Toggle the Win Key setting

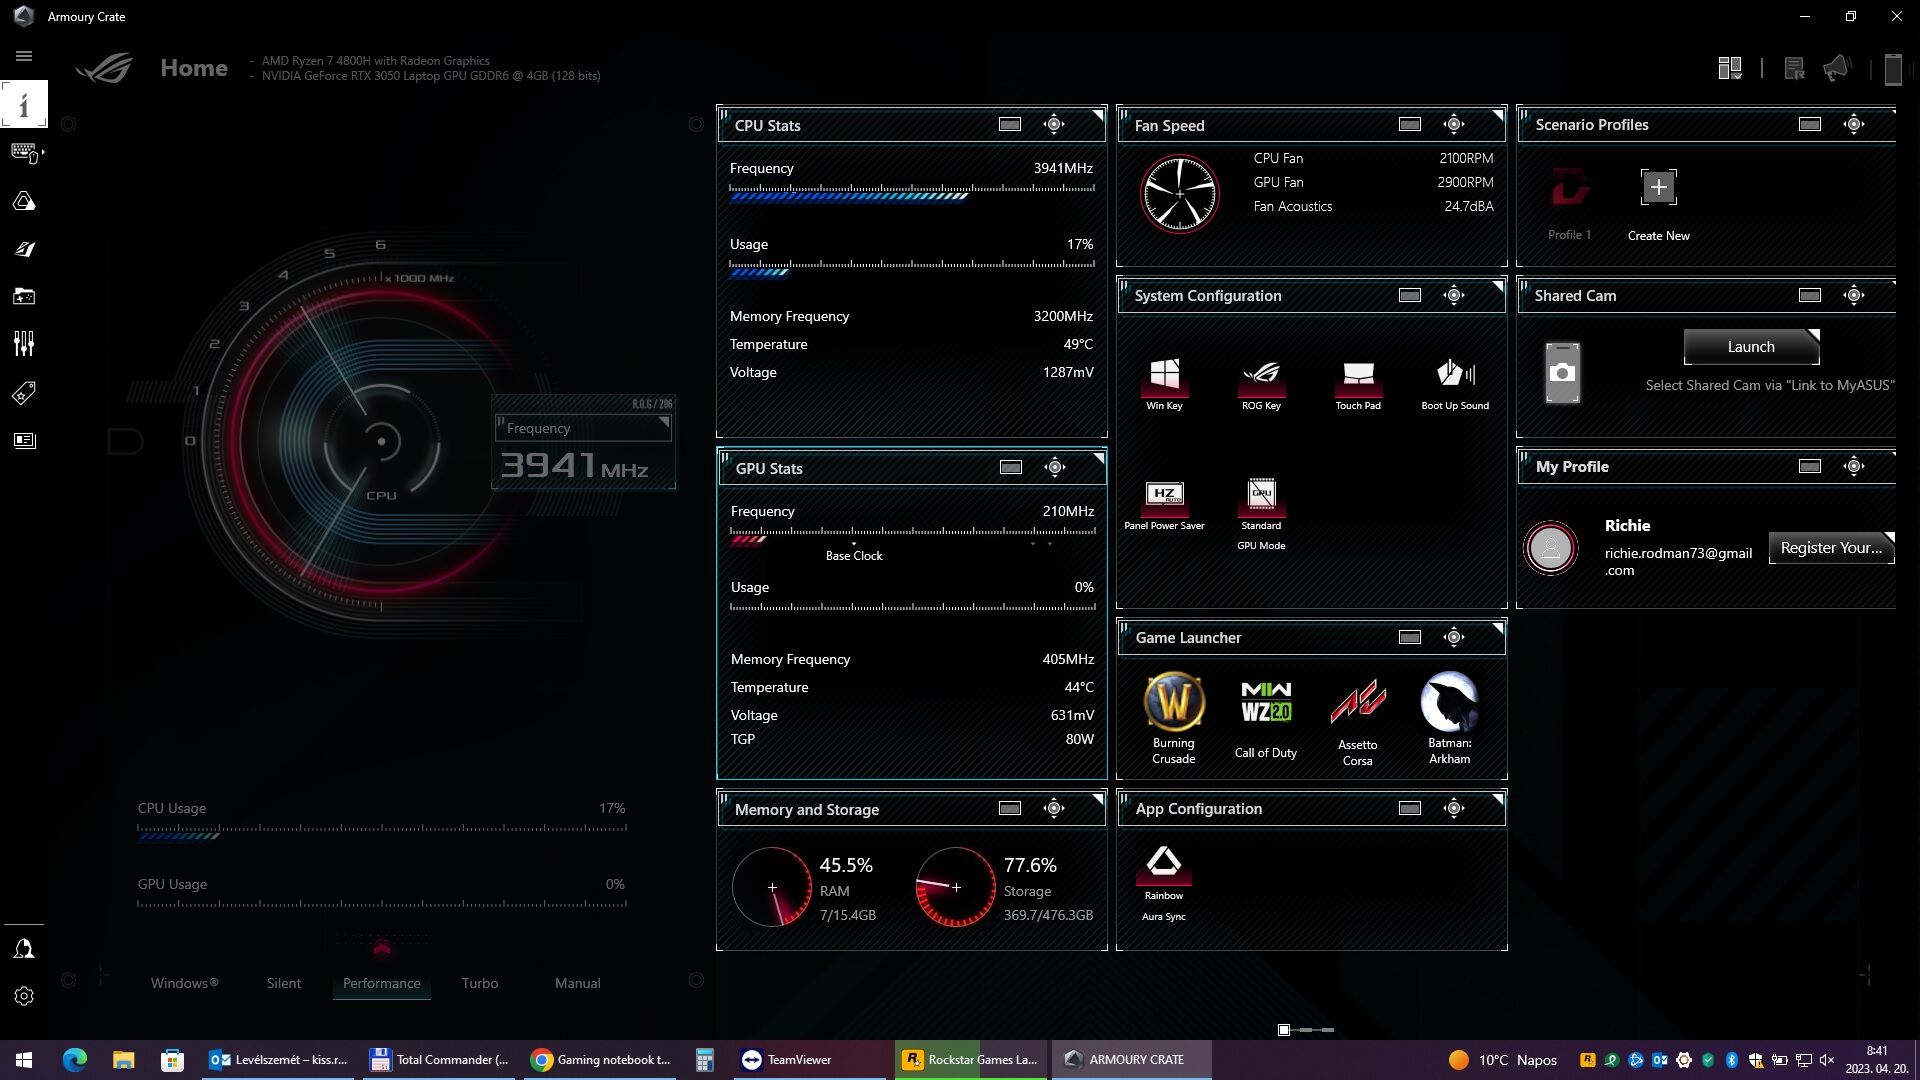click(x=1164, y=384)
